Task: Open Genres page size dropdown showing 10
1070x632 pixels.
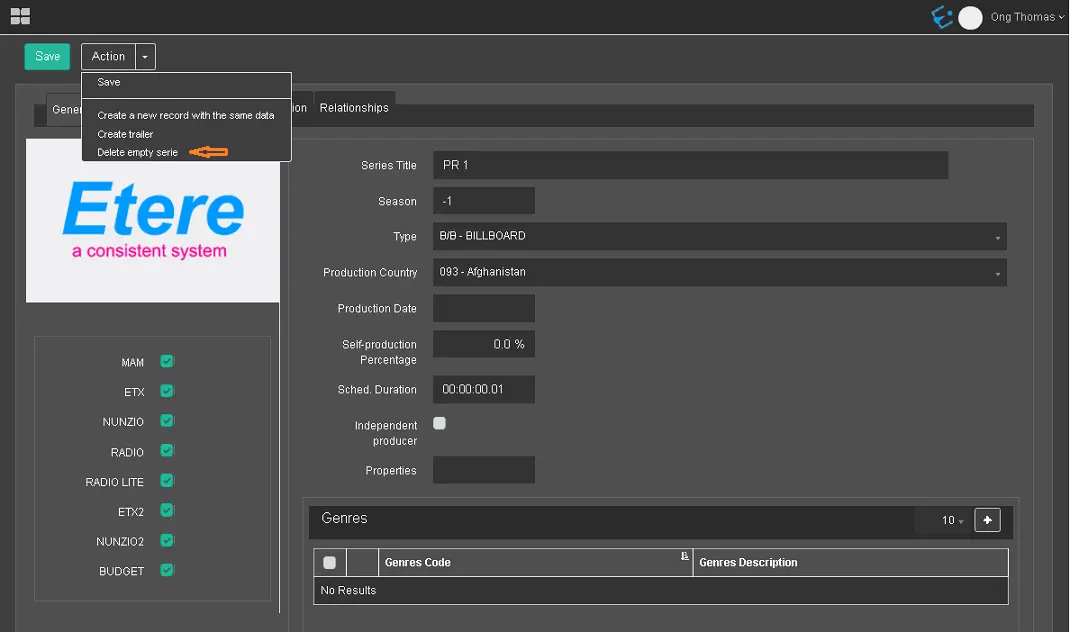Action: [952, 521]
